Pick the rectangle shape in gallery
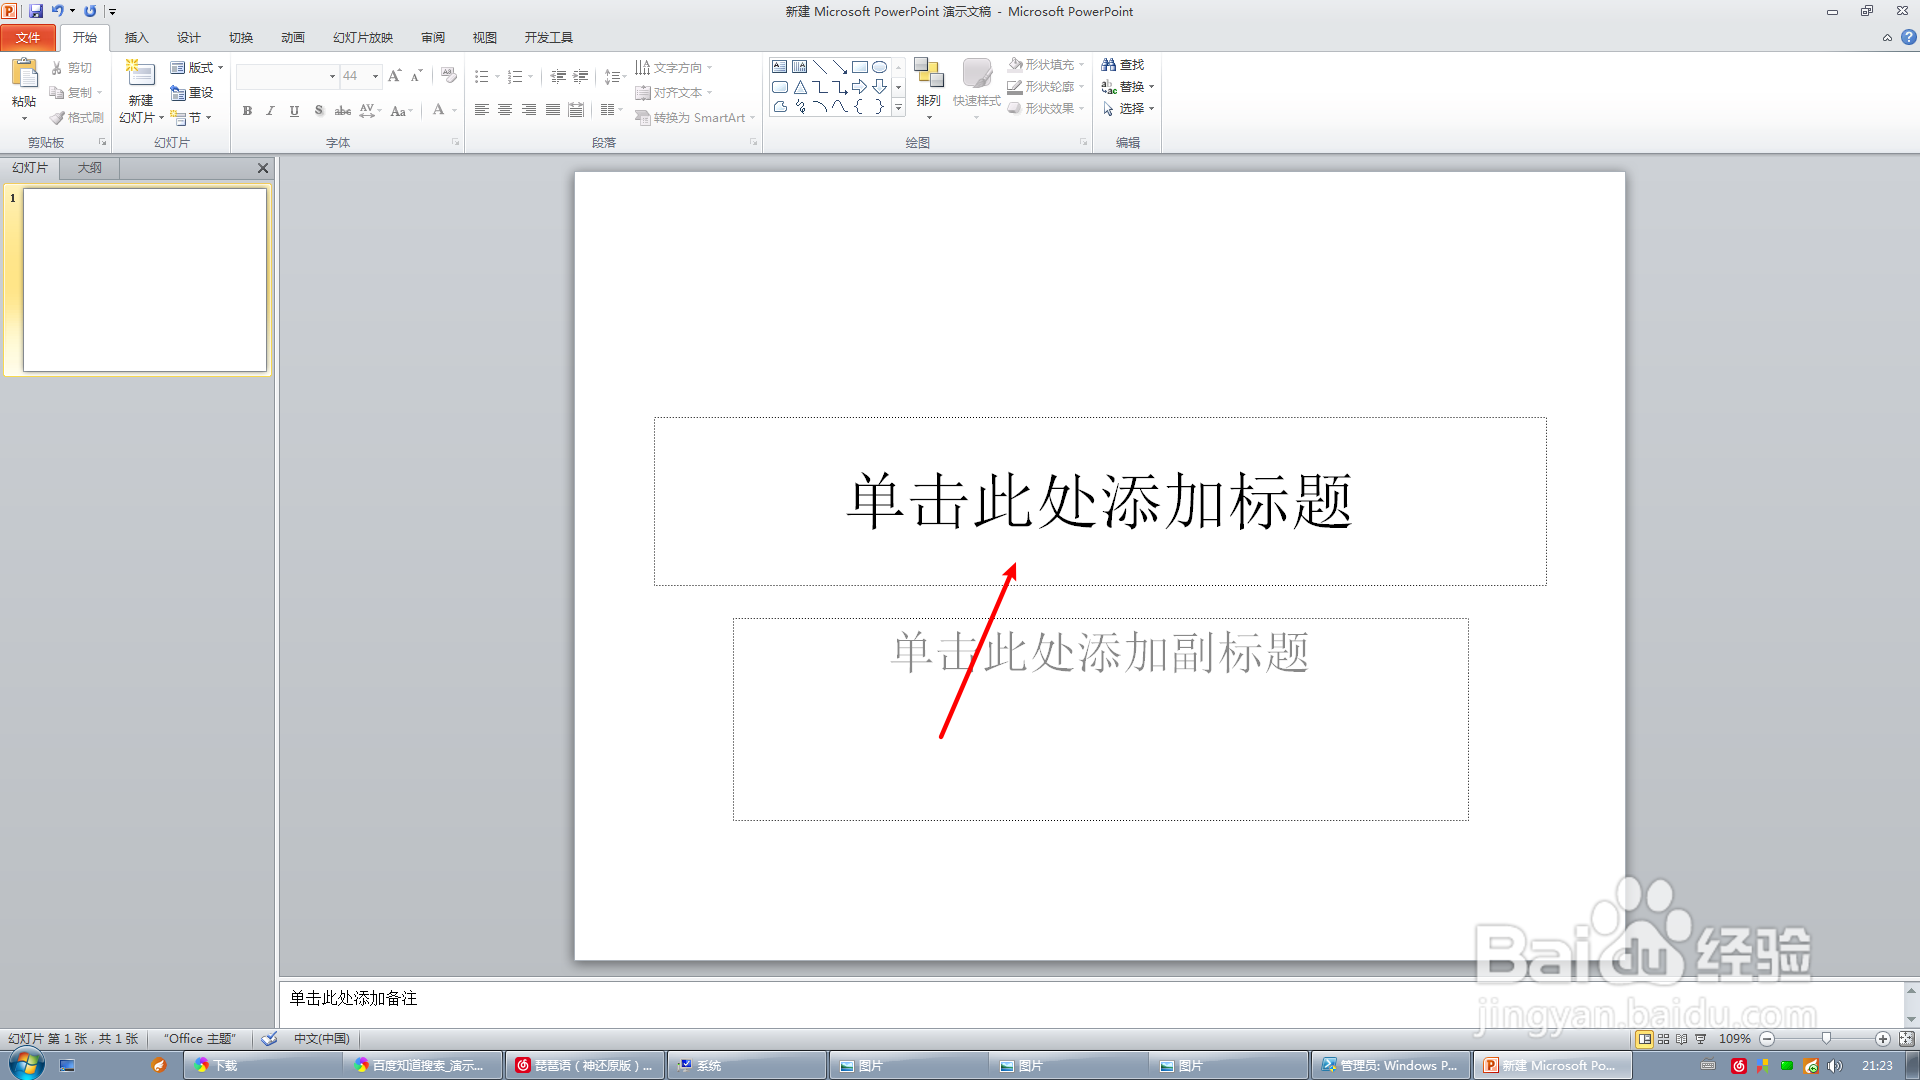 [859, 67]
